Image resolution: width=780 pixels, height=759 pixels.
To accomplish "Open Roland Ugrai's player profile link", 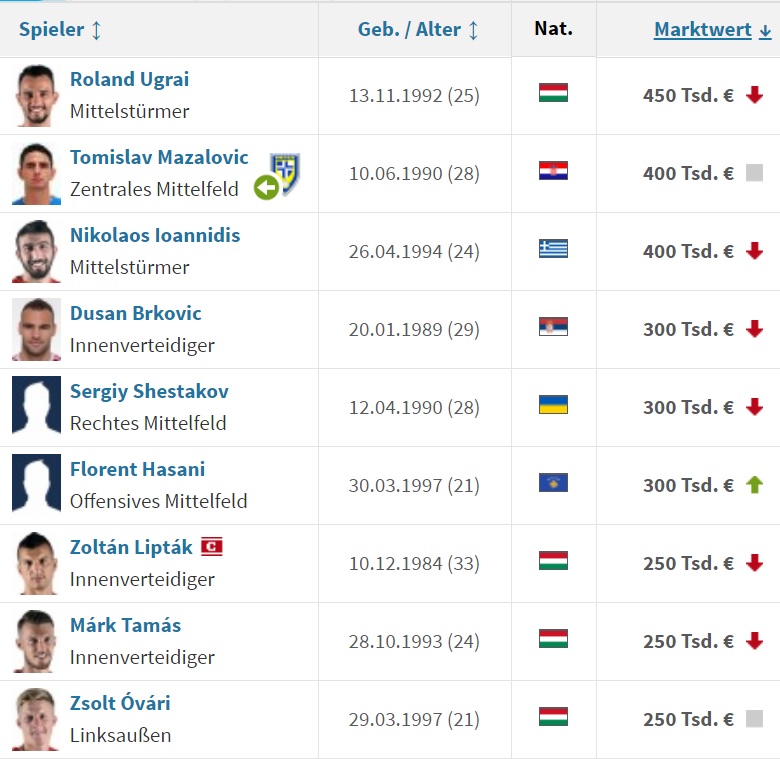I will point(129,79).
